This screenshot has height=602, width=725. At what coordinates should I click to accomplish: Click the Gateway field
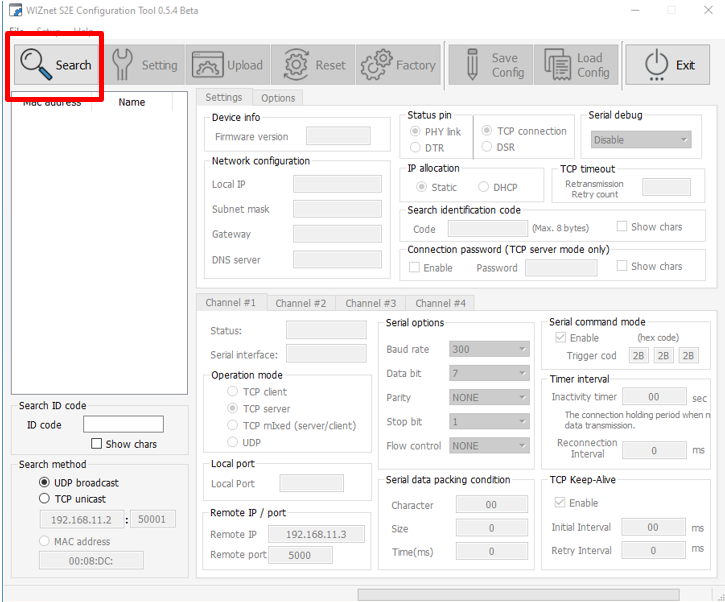[338, 234]
